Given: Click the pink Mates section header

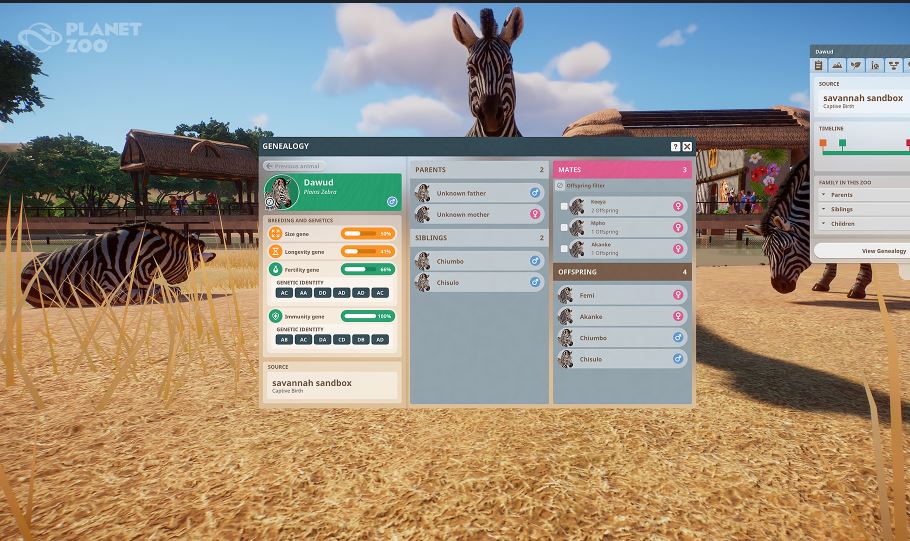Looking at the screenshot, I should [x=622, y=169].
